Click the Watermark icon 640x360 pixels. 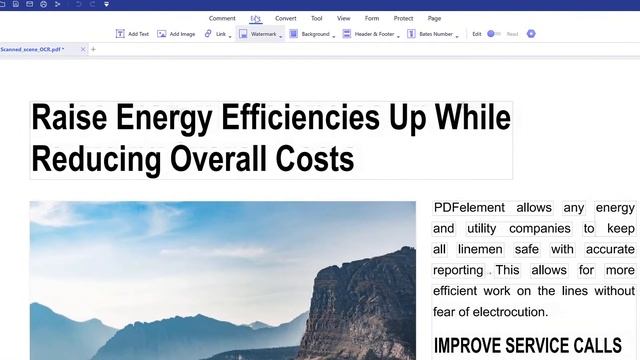243,34
